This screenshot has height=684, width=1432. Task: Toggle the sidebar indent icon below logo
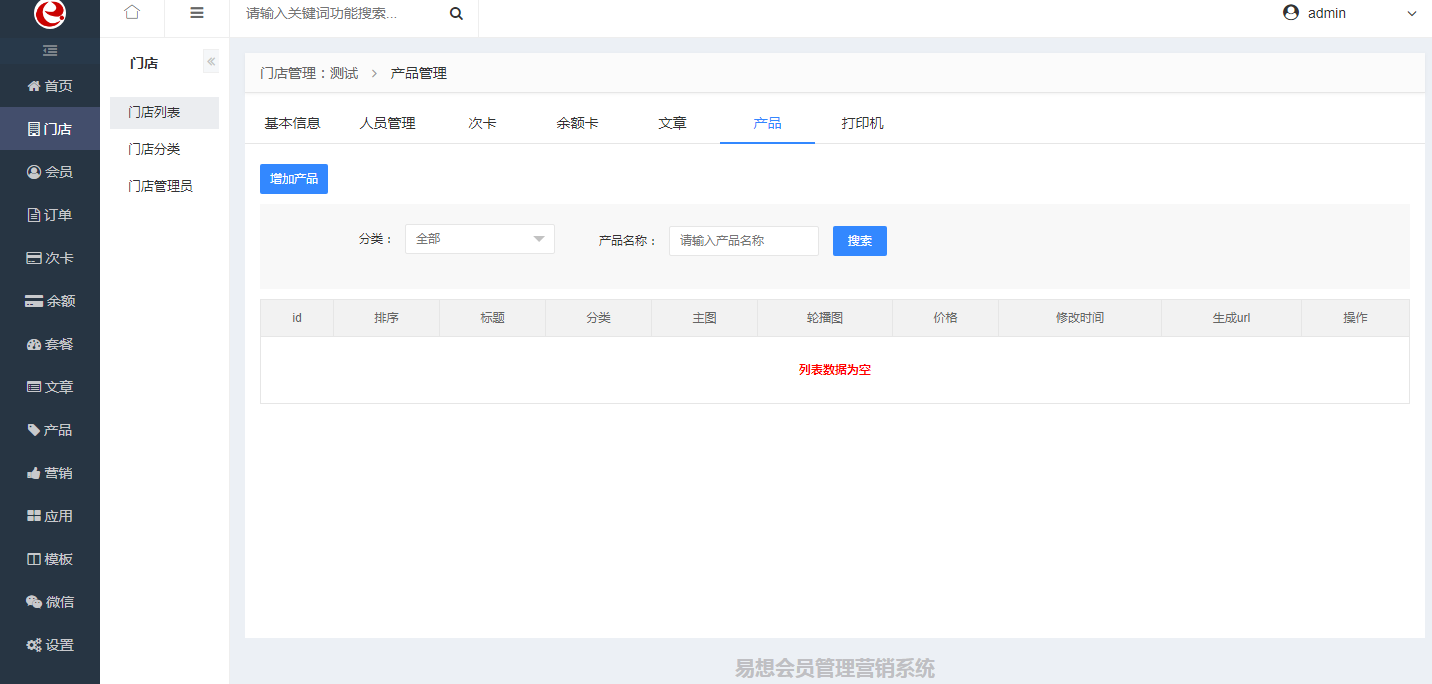(x=50, y=51)
